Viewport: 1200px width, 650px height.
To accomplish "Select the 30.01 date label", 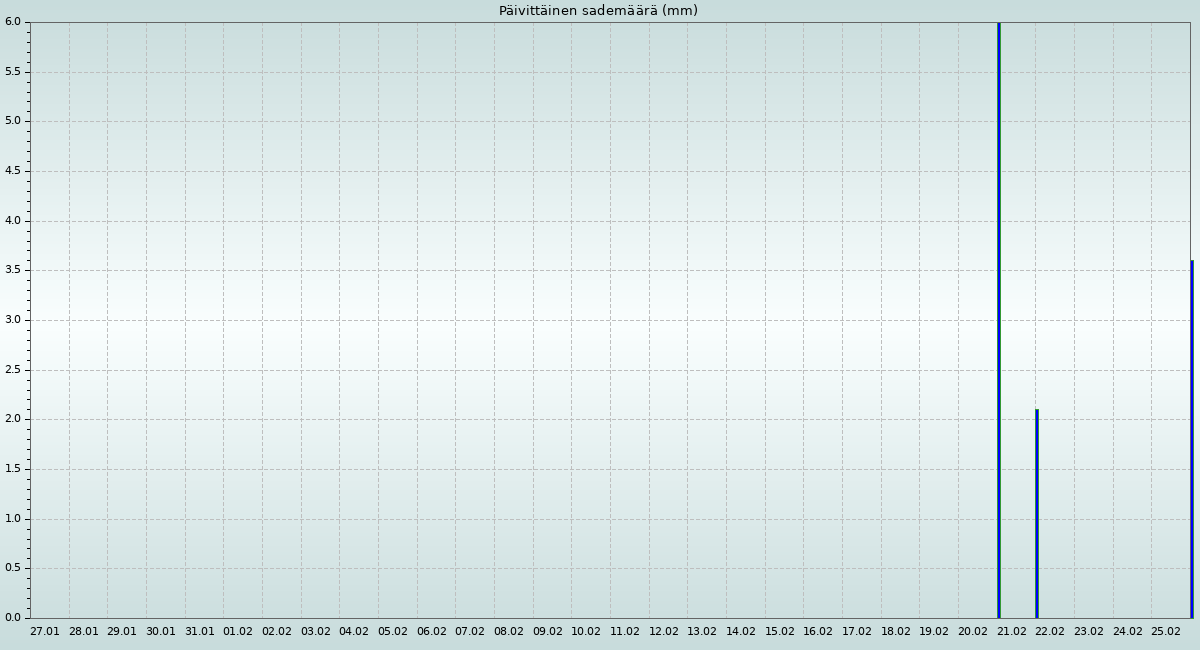I will click(x=161, y=632).
